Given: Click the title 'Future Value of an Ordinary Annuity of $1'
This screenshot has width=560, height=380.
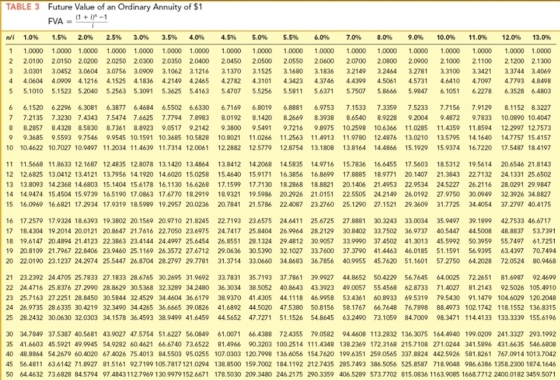Looking at the screenshot, I should point(125,7).
